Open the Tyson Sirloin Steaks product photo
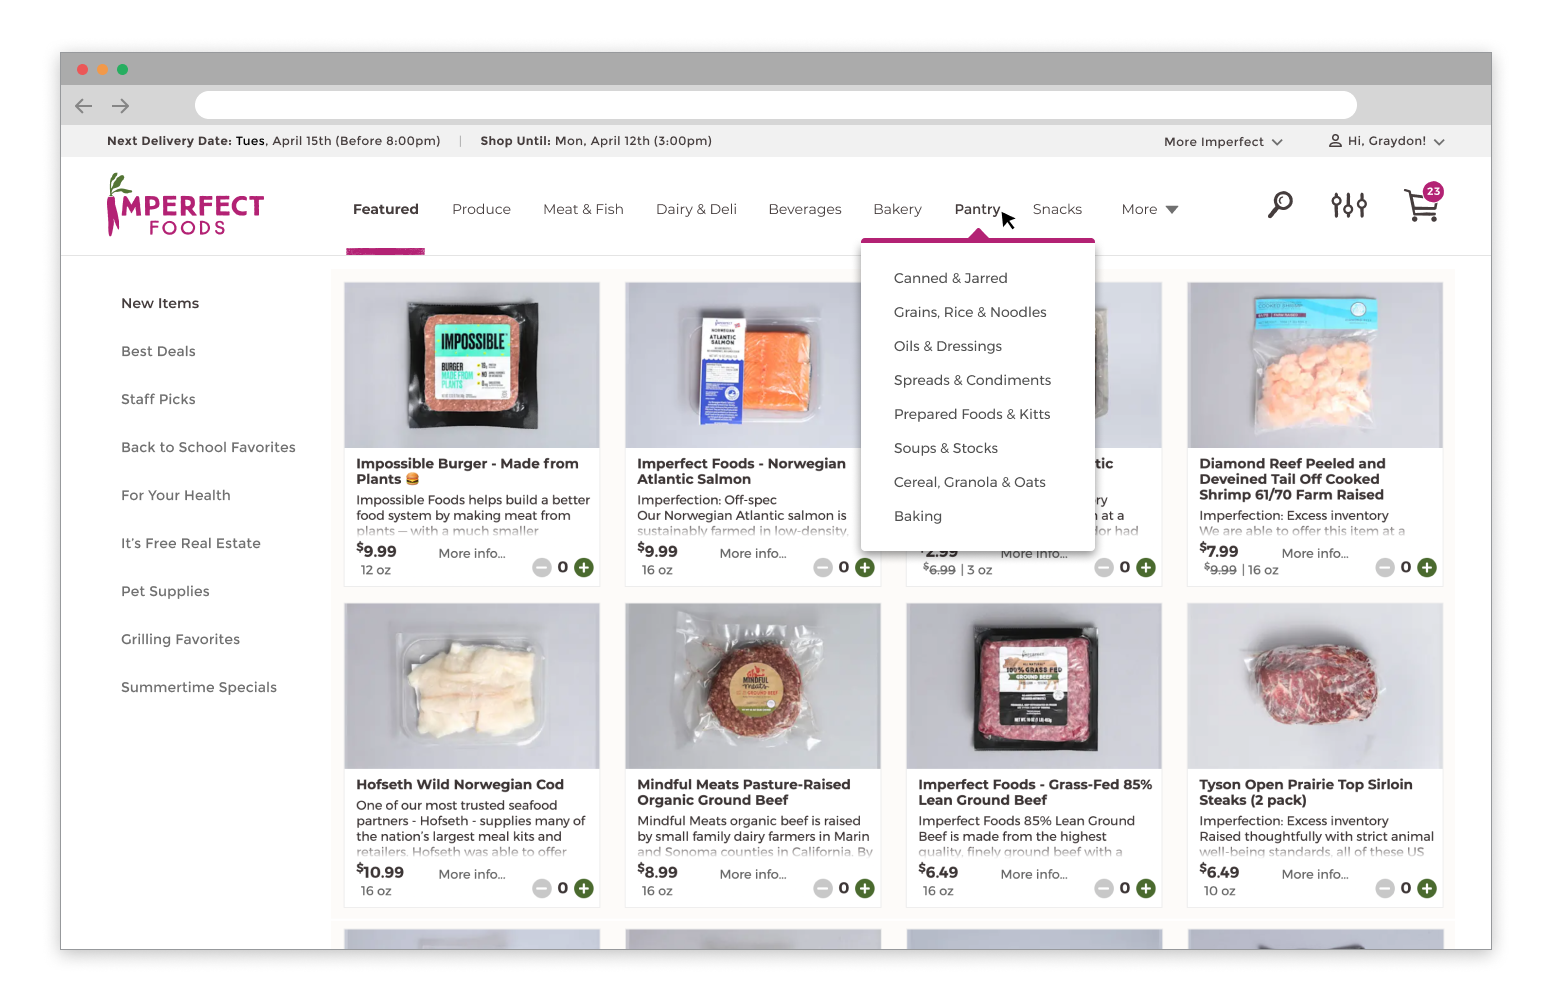Screen dimensions: 1552x1003 (1315, 686)
